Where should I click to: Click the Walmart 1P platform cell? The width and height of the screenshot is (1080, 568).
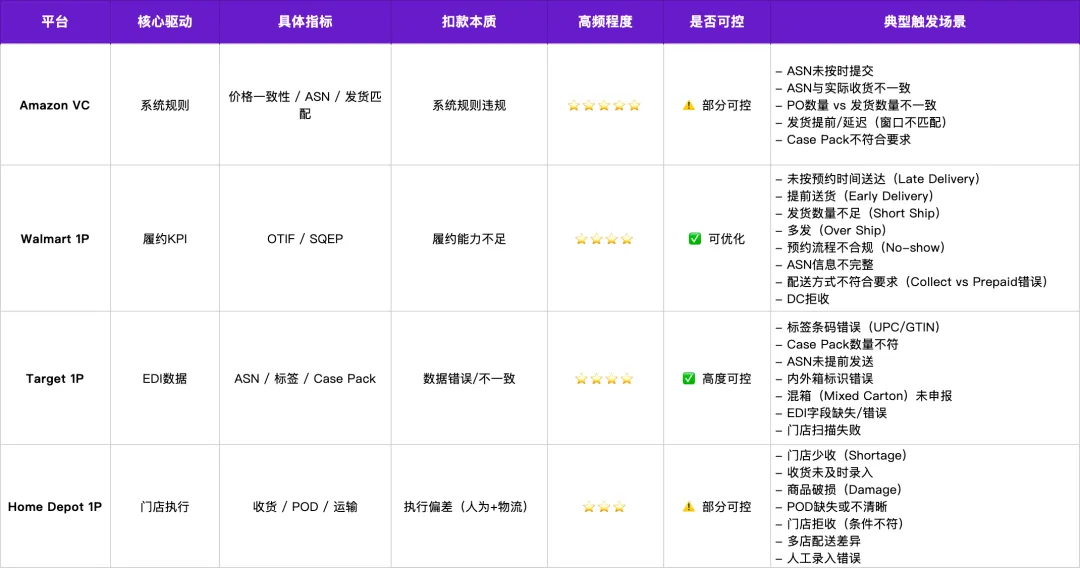tap(55, 239)
